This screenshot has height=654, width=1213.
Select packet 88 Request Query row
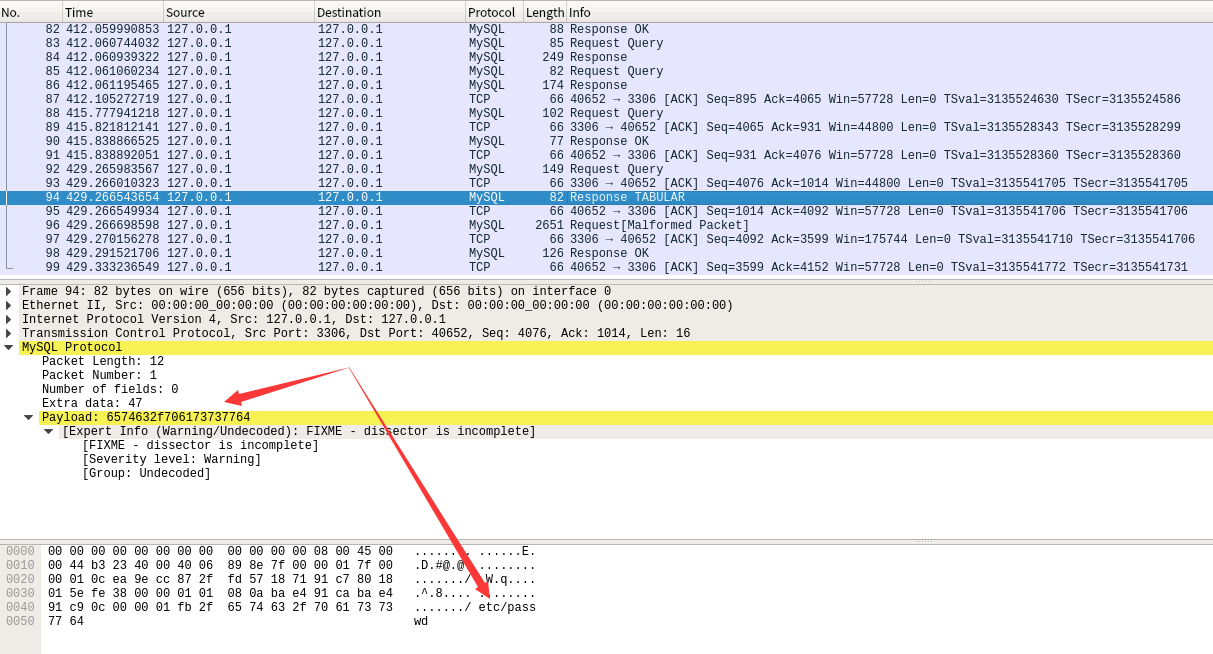click(x=606, y=114)
